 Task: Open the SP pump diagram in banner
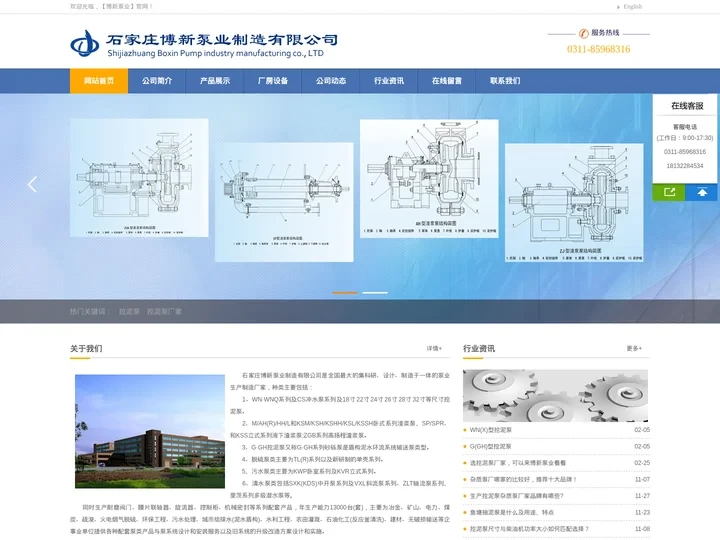[284, 202]
